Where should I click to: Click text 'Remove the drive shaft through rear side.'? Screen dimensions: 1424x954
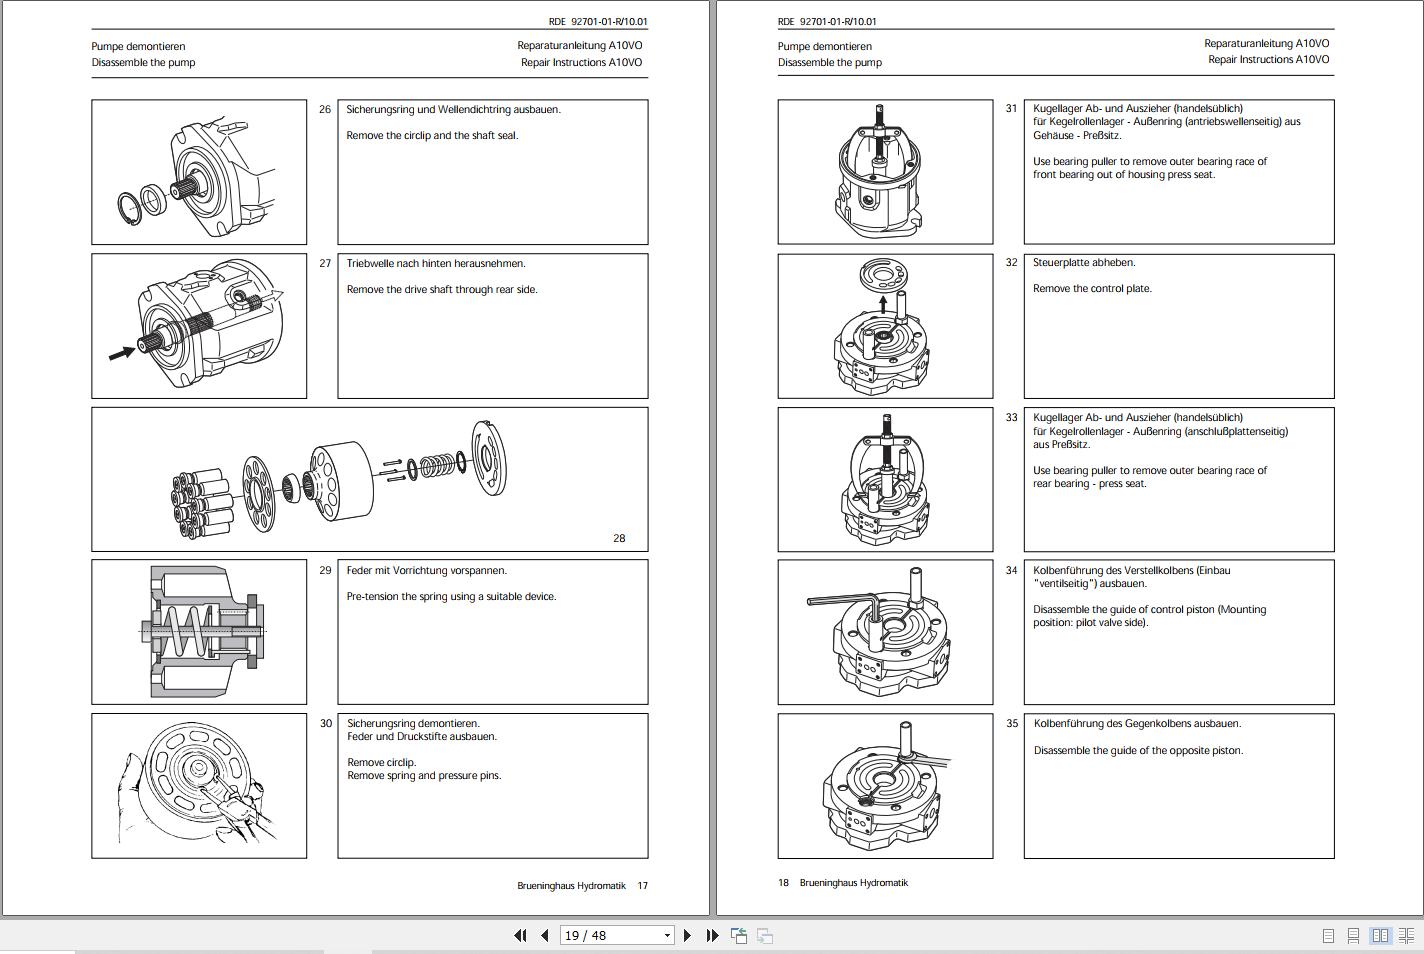[x=442, y=290]
